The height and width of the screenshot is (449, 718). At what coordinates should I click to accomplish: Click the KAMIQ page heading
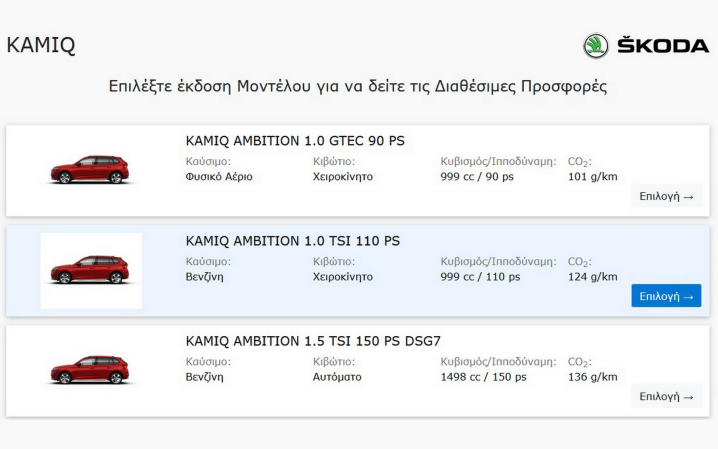tap(41, 45)
